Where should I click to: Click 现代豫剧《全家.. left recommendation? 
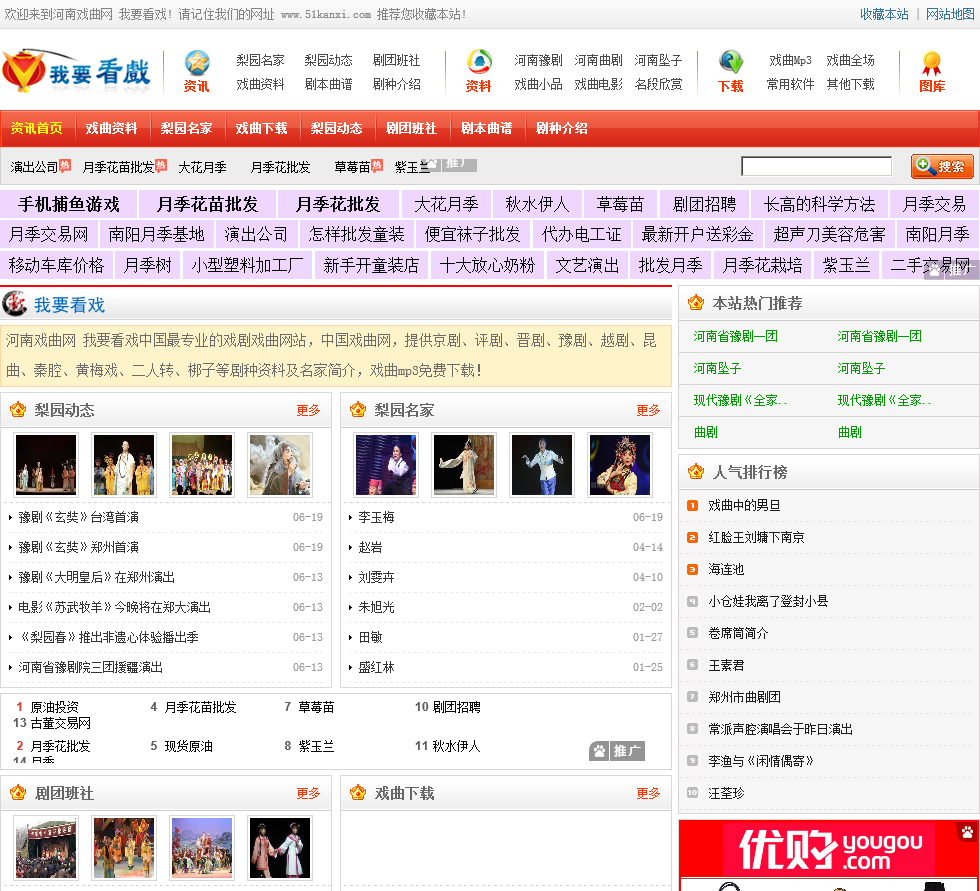740,400
